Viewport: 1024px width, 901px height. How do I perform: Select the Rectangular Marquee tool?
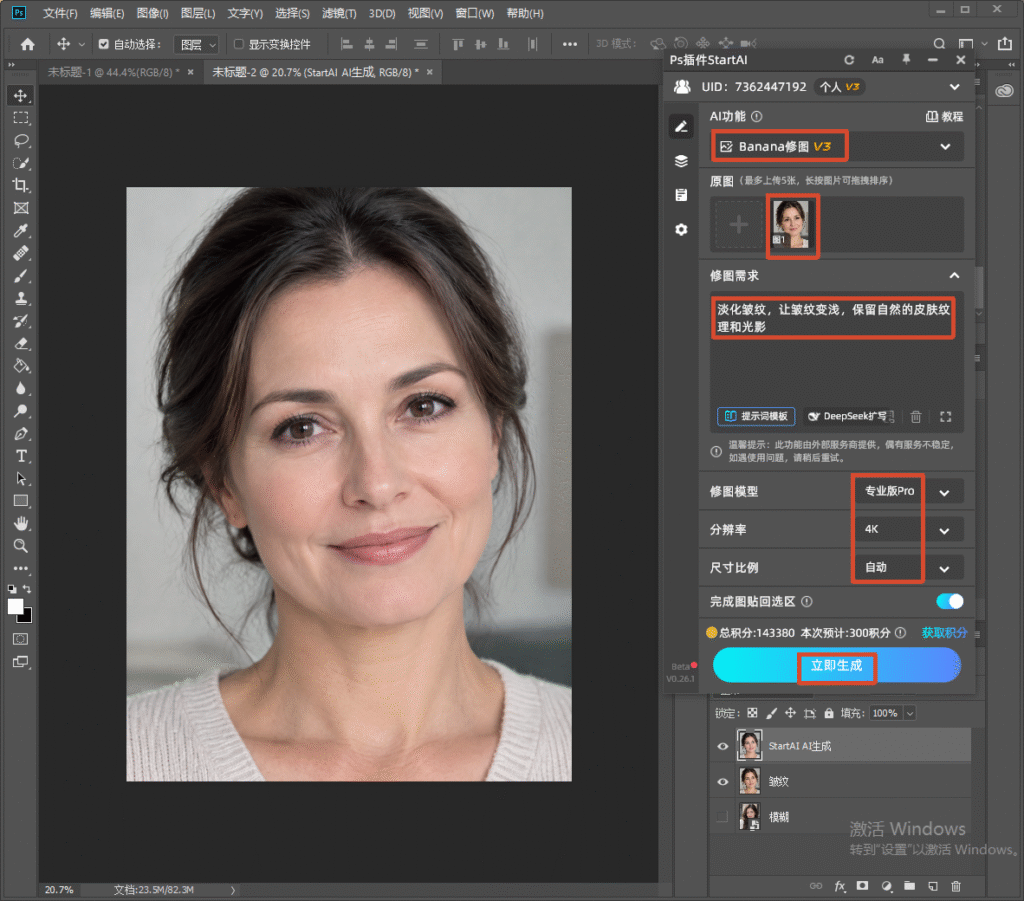click(21, 118)
